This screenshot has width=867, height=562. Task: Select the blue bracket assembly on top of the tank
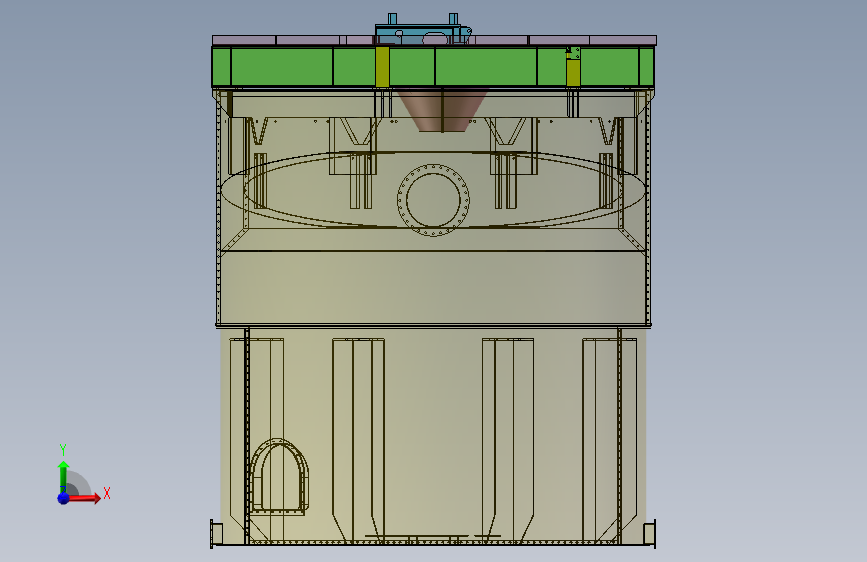point(424,29)
